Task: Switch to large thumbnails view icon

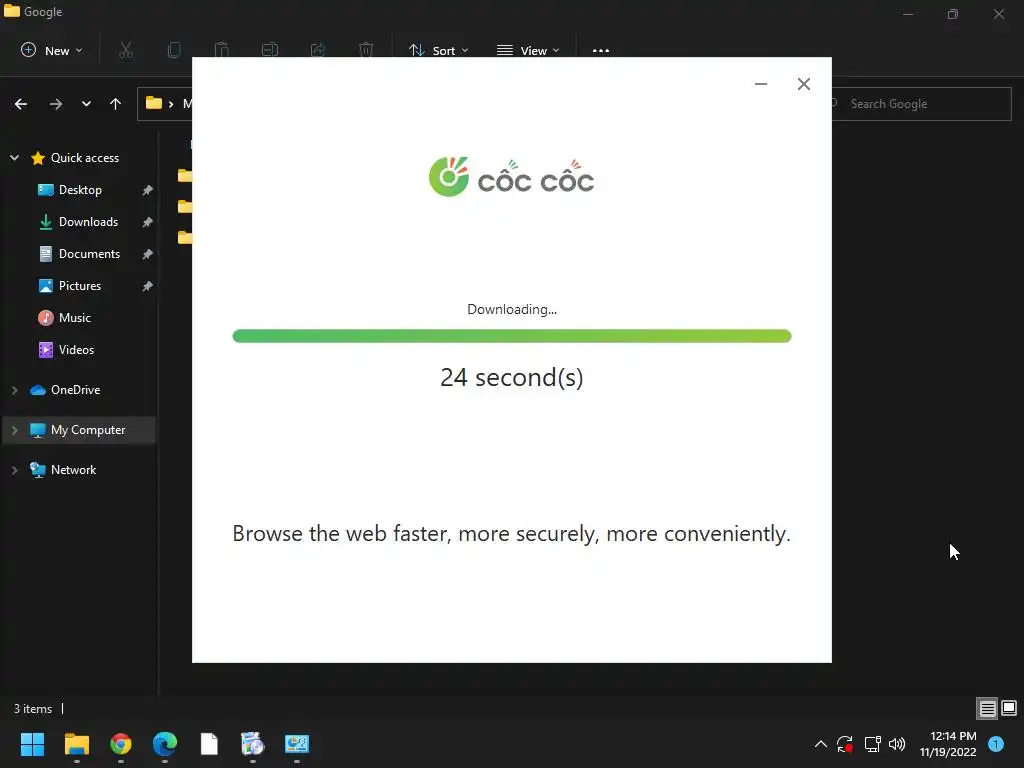Action: tap(1009, 708)
